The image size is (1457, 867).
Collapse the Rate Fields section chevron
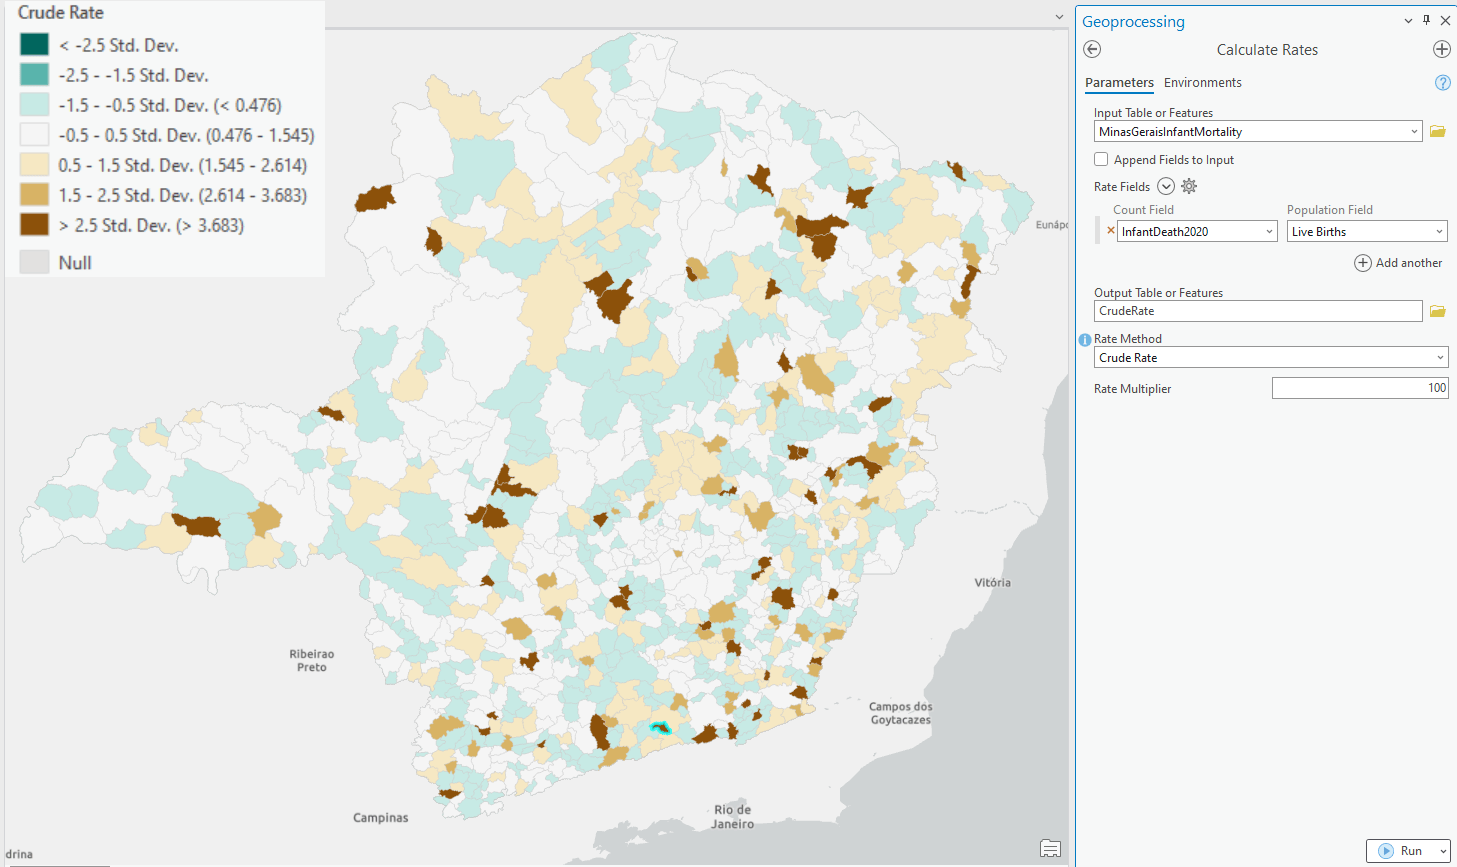1165,186
